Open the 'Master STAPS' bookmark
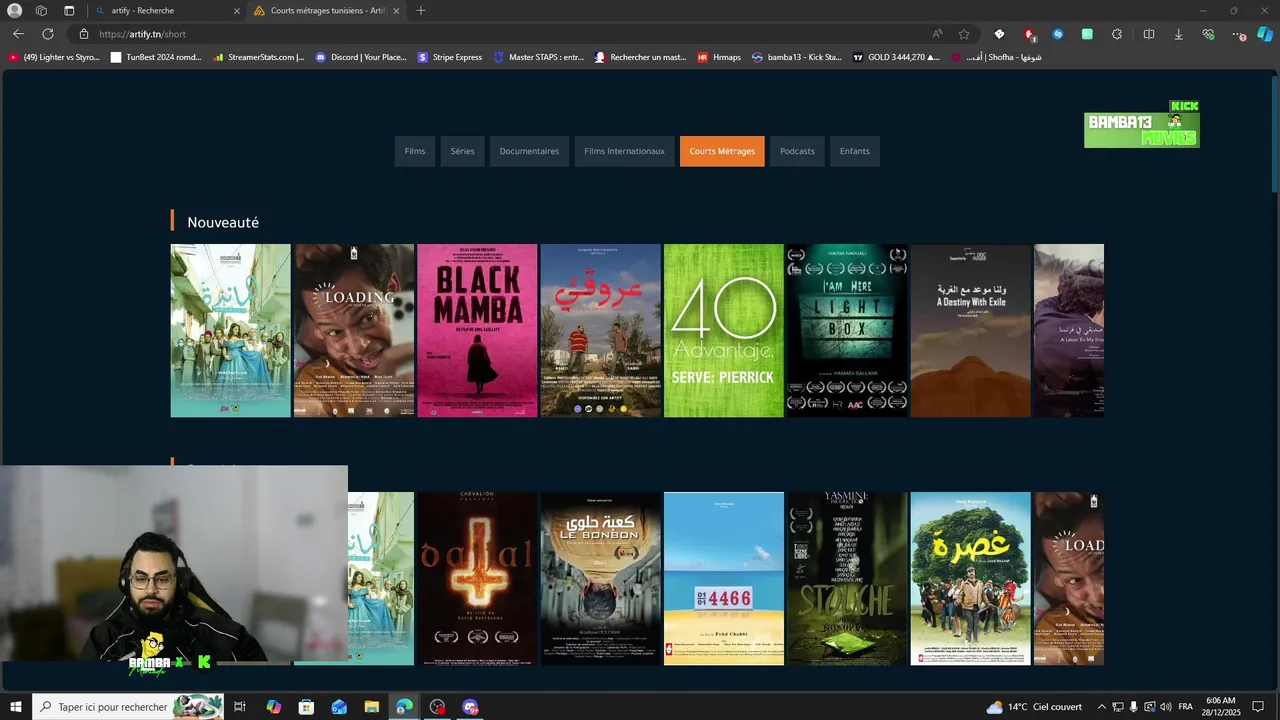Image resolution: width=1280 pixels, height=720 pixels. pyautogui.click(x=539, y=57)
